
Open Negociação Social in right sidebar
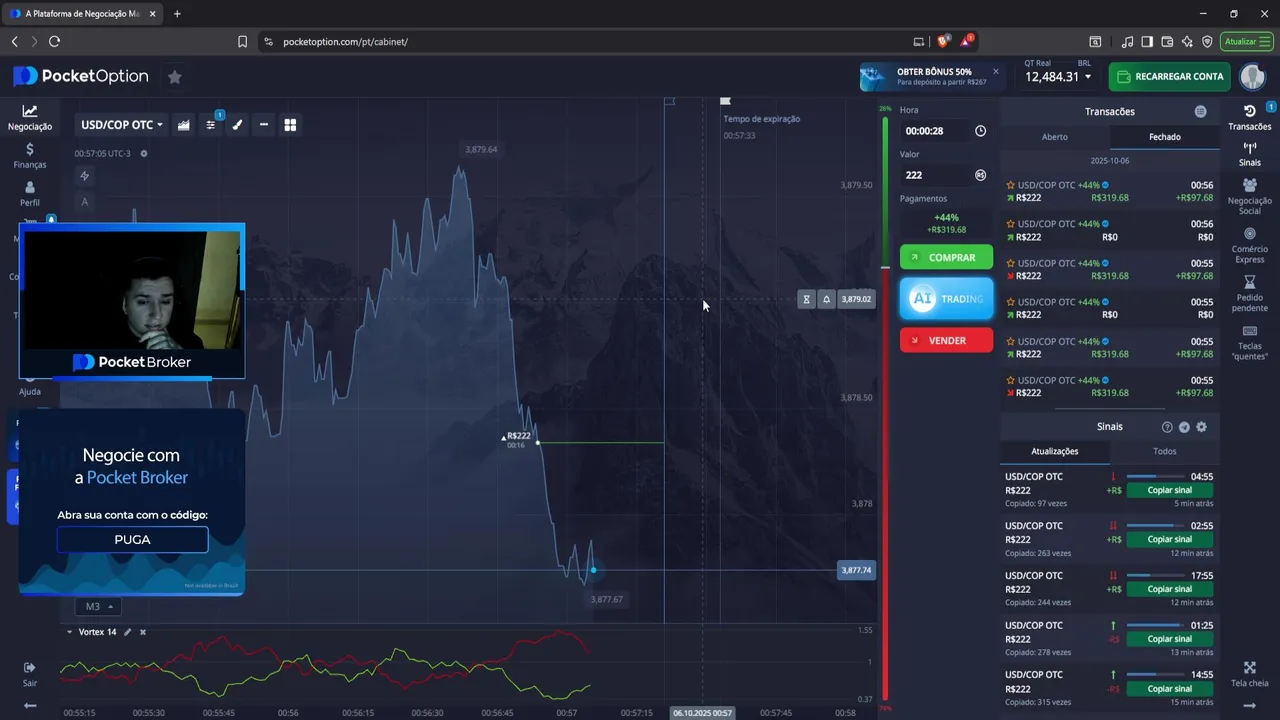[1250, 196]
